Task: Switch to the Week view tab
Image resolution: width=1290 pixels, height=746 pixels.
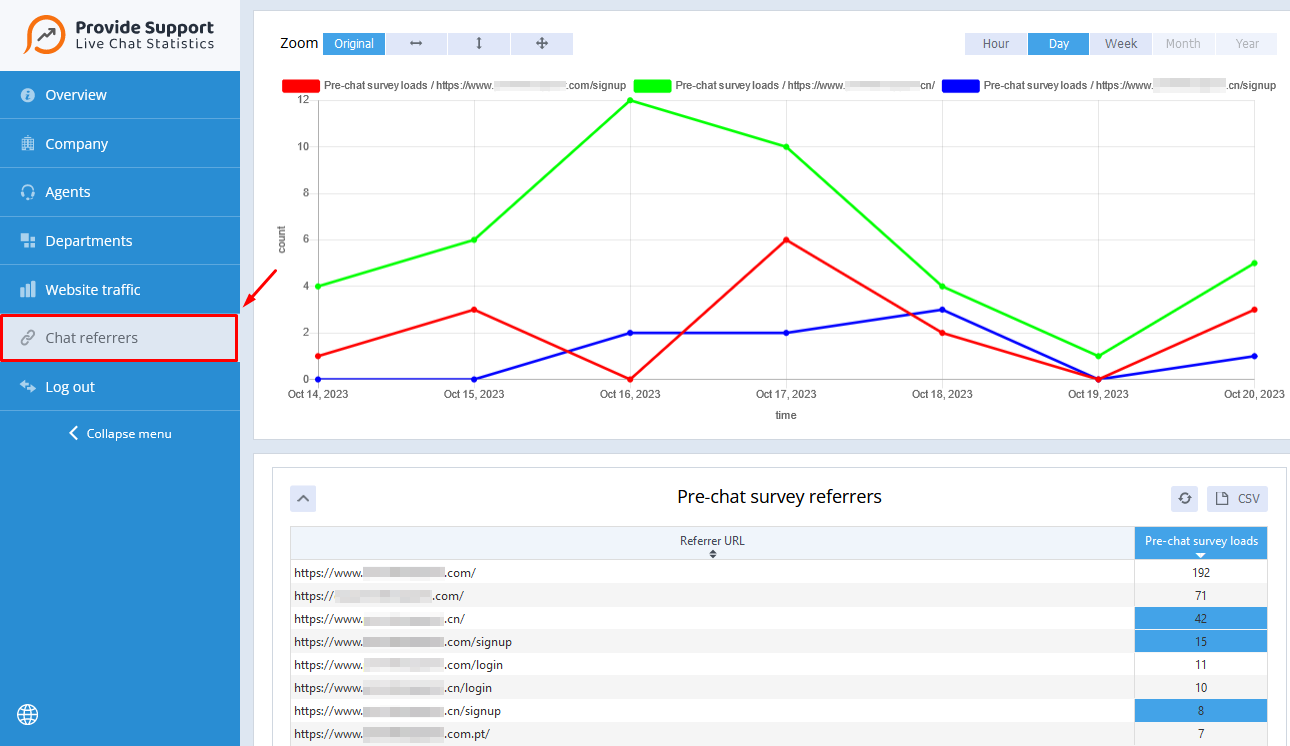Action: [1120, 43]
